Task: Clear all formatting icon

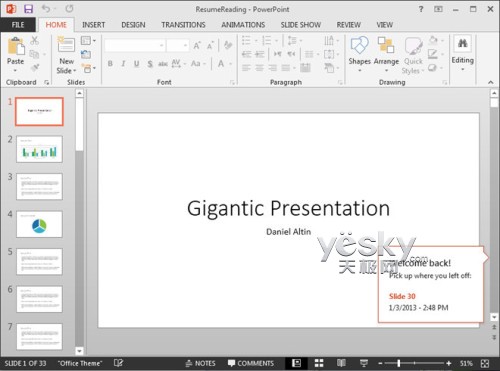Action: [x=228, y=45]
